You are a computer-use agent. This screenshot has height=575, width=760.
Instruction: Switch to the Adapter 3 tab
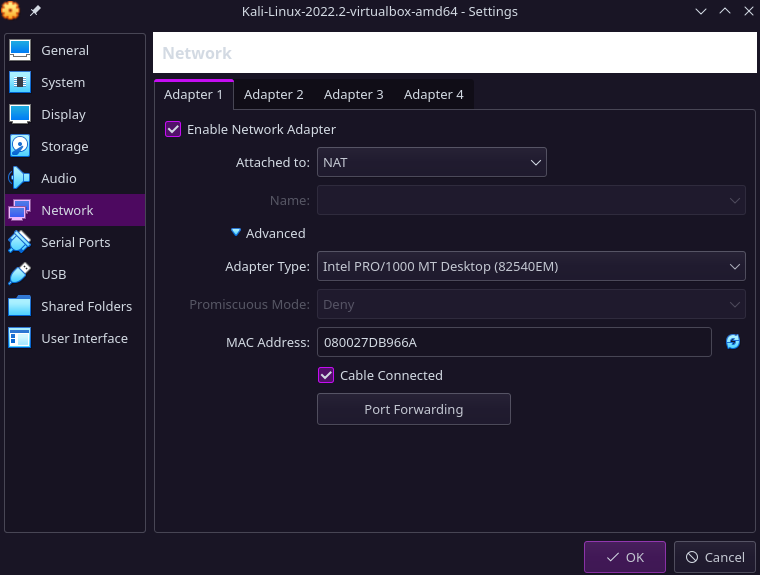[353, 95]
